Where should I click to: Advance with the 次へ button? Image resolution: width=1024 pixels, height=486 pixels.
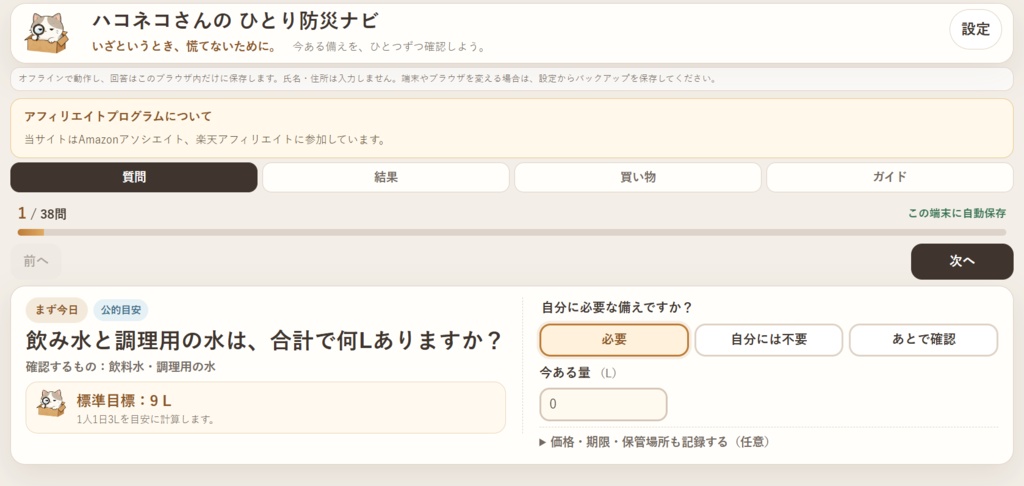click(962, 261)
